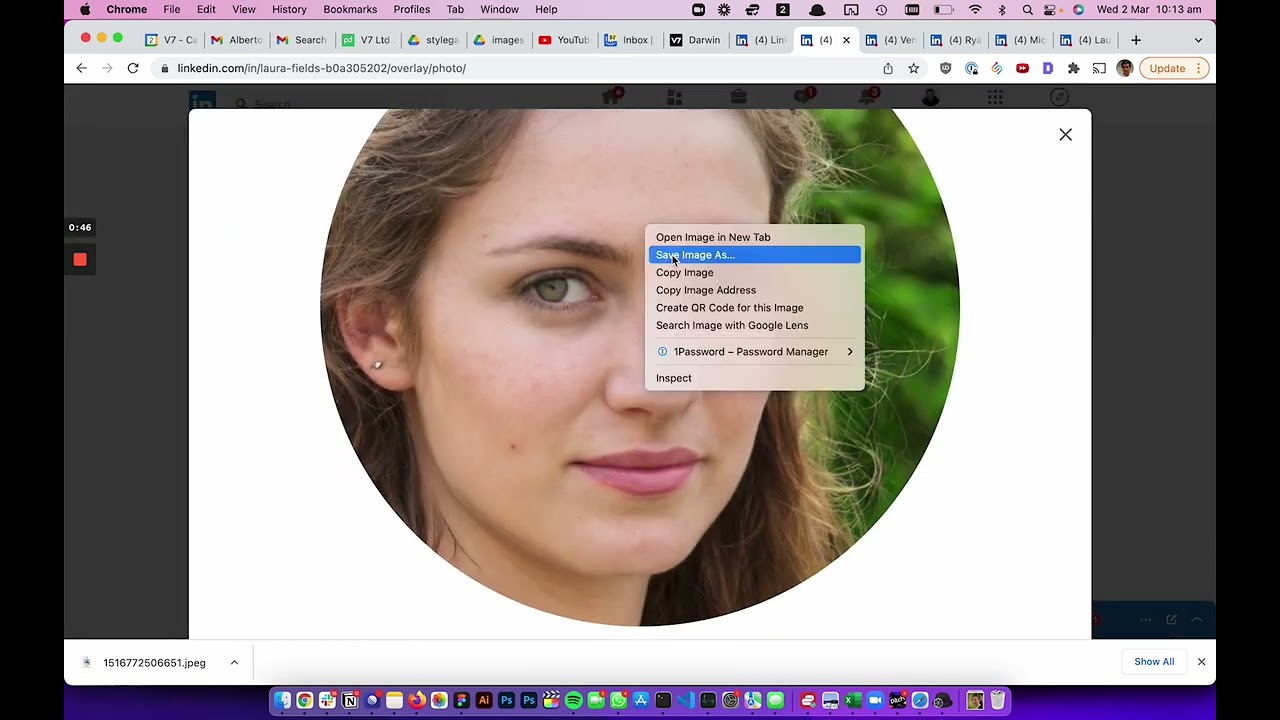Expand the downloaded jpeg's chevron menu

(x=234, y=662)
